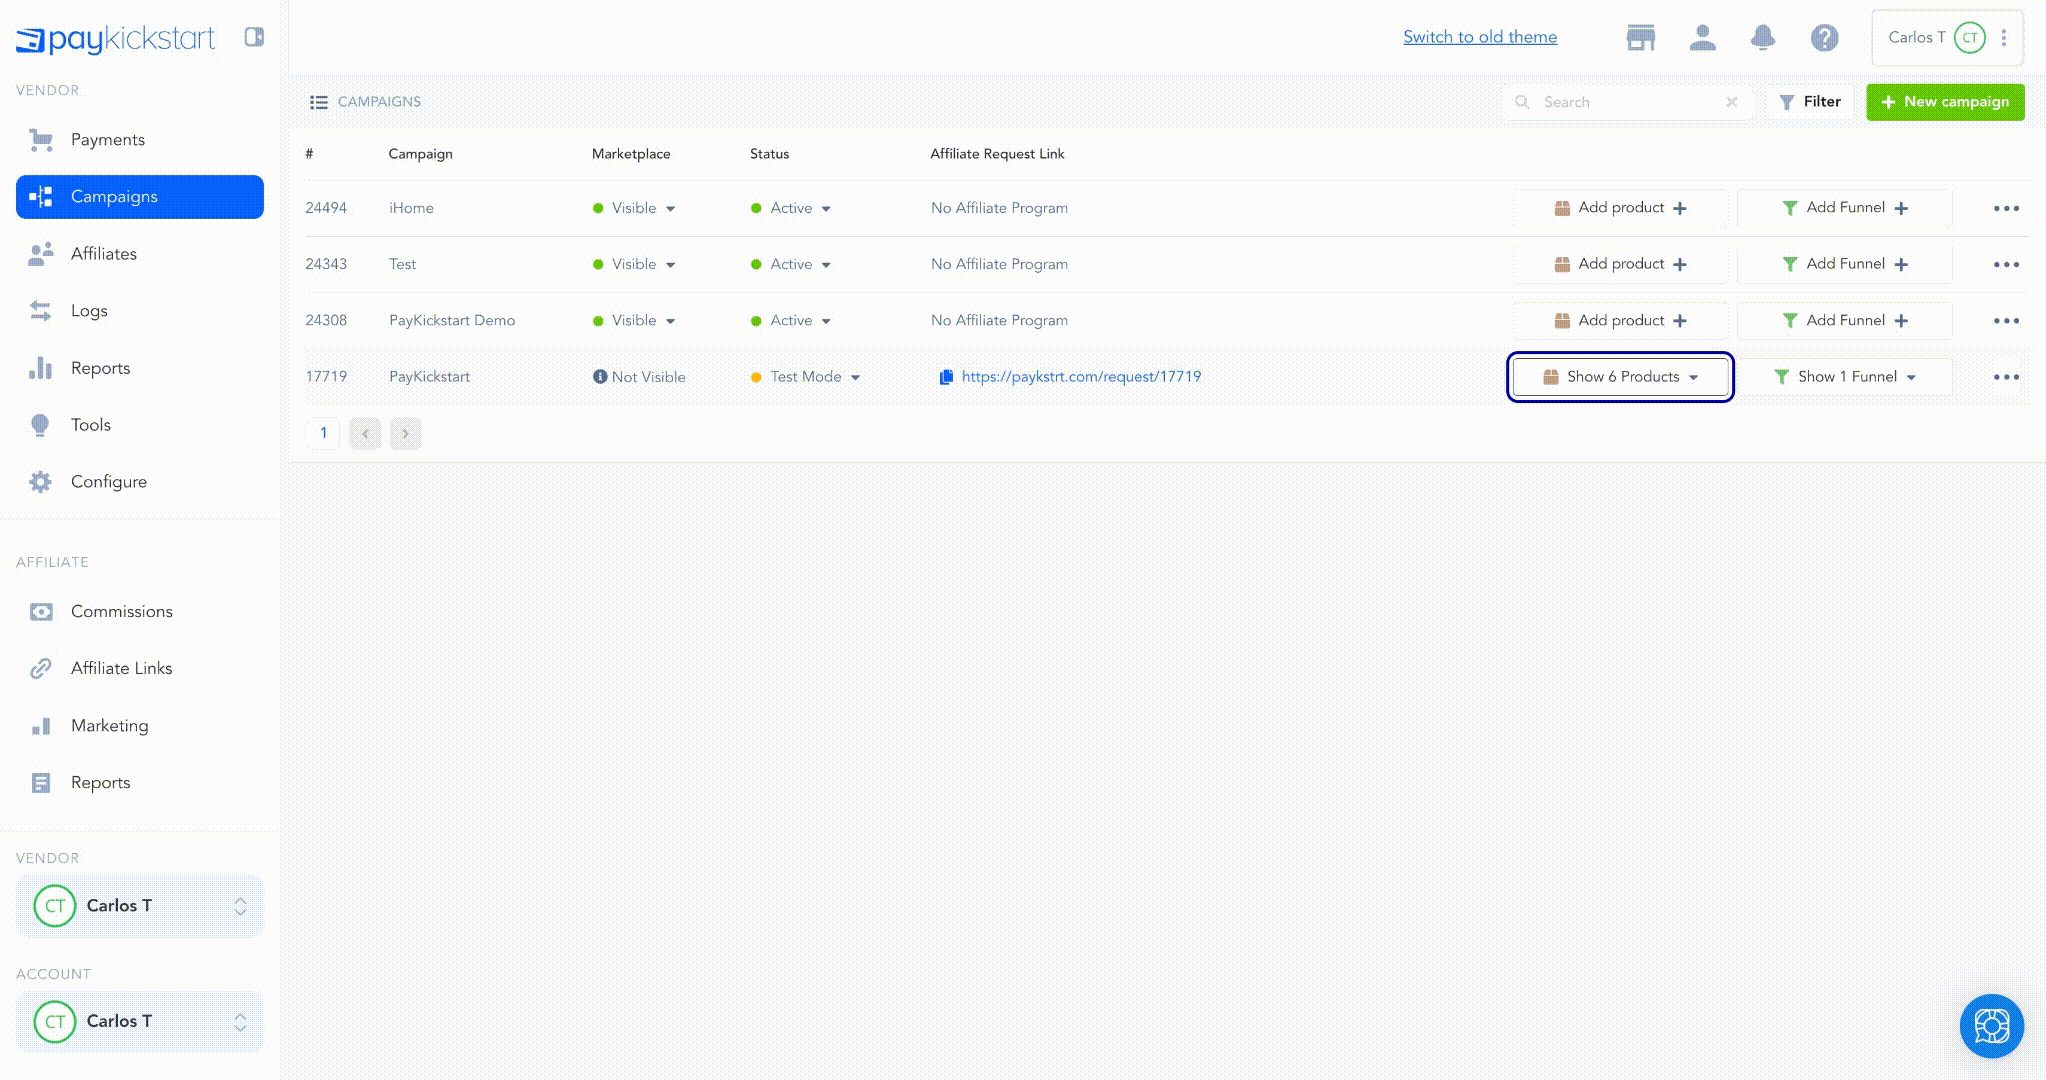Click the copy icon beside the affiliate request link
2046x1080 pixels.
click(x=946, y=377)
